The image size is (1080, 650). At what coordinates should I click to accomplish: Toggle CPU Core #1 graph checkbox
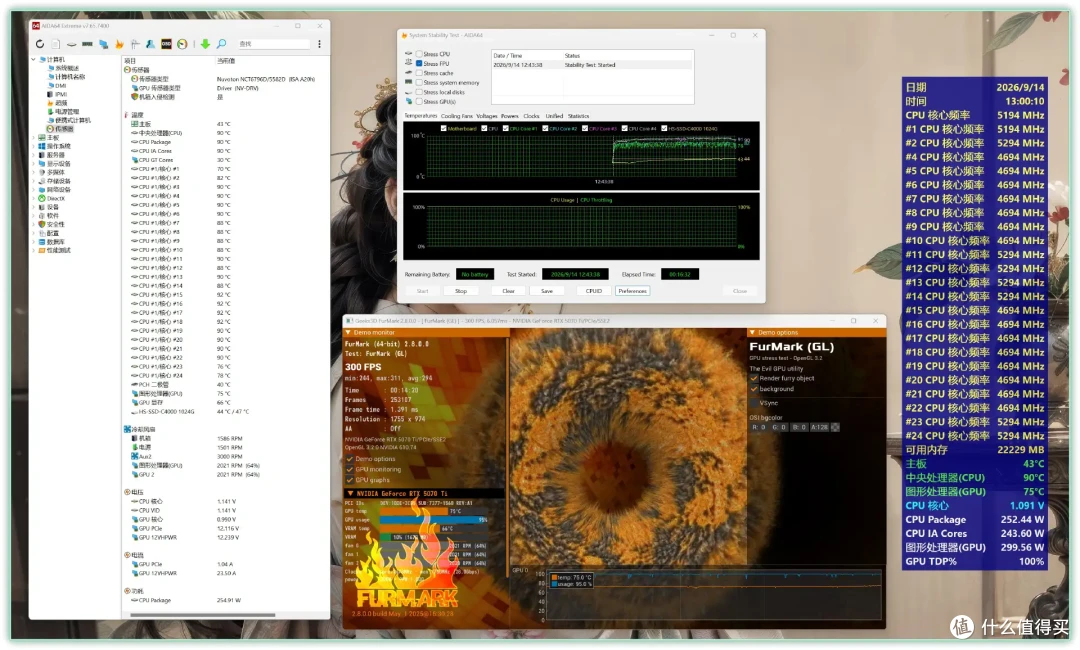506,128
